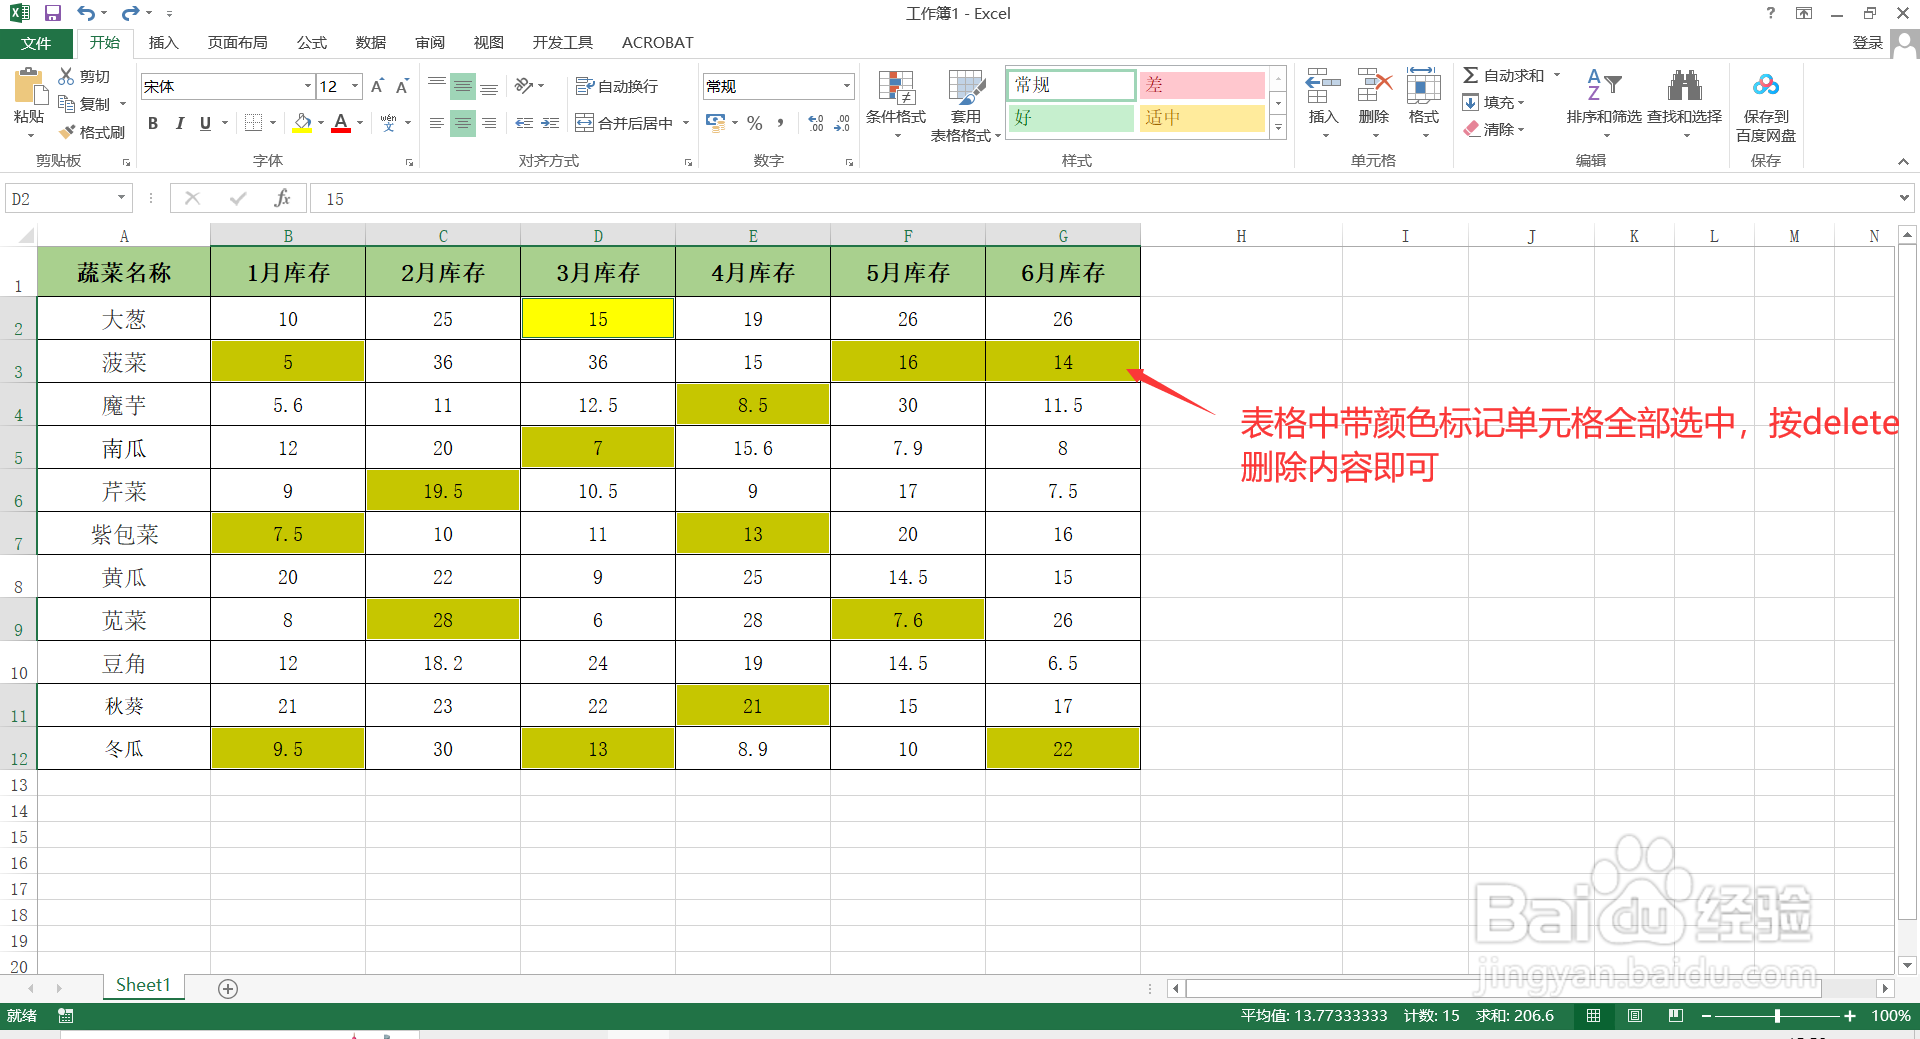Select the red font color swatch
Image resolution: width=1920 pixels, height=1039 pixels.
click(341, 128)
